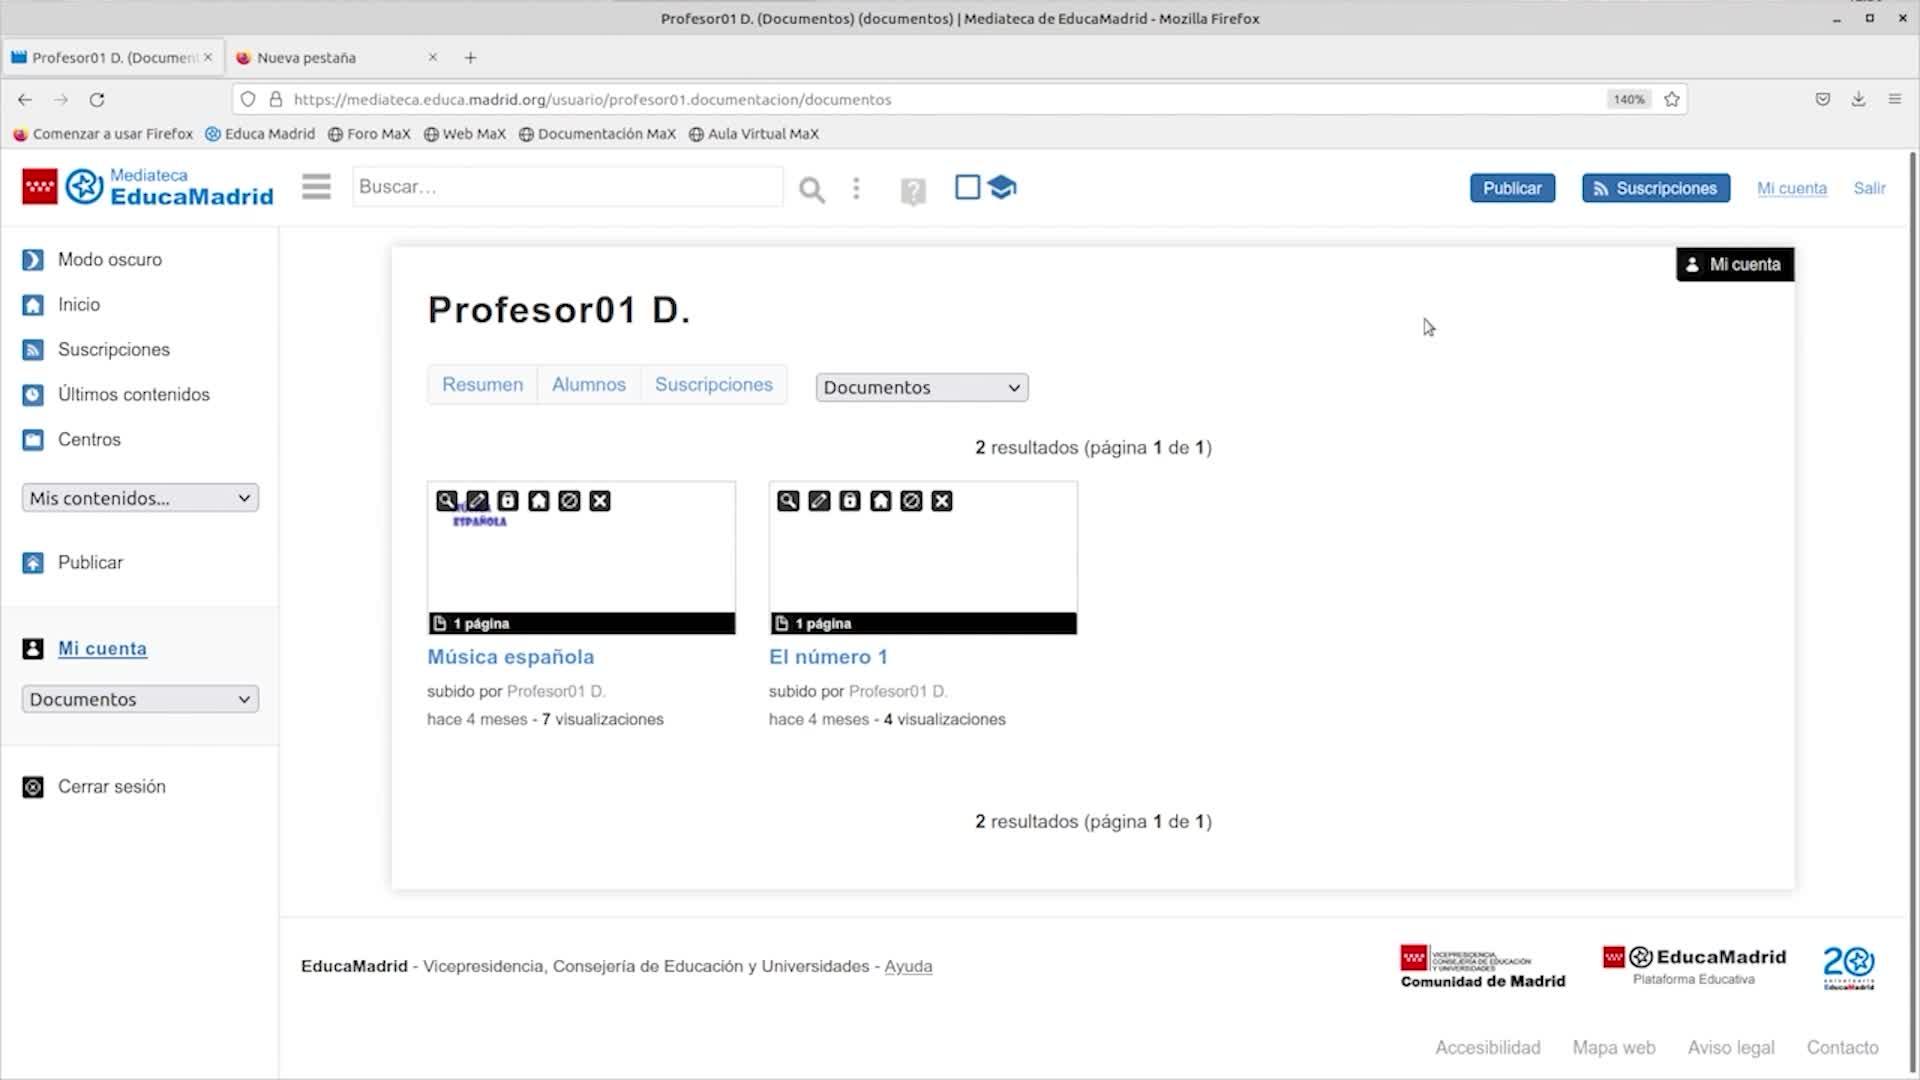Viewport: 1920px width, 1080px height.
Task: Open the hamburger menu beside the logo
Action: coord(316,187)
